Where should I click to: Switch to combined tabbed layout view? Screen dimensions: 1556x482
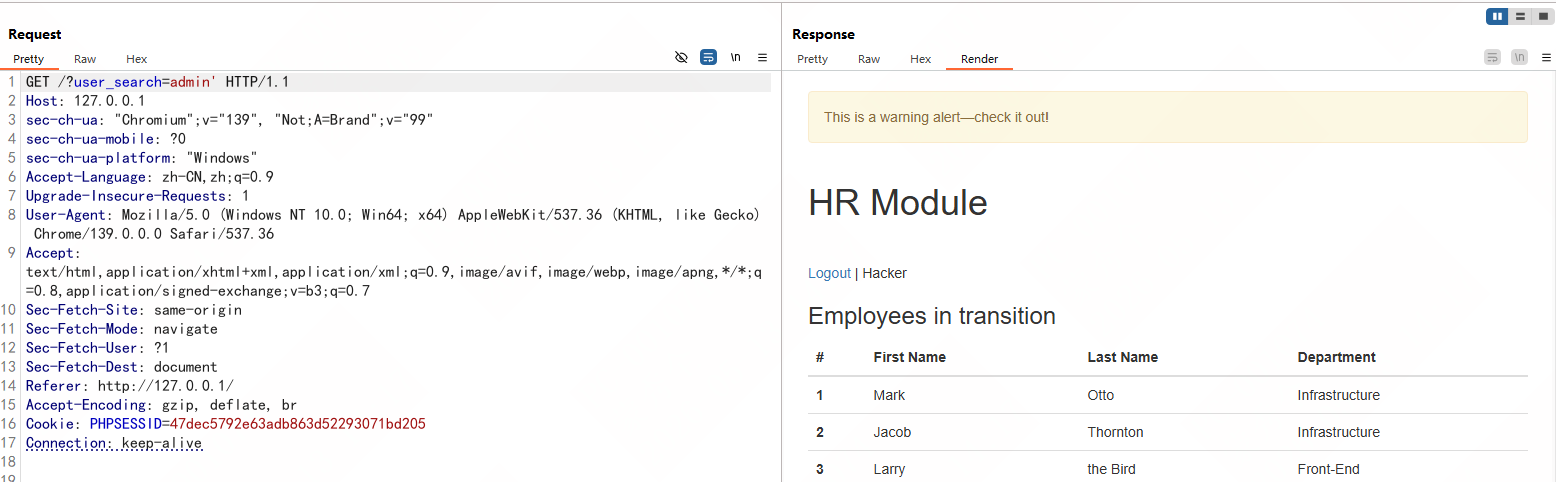click(1542, 16)
